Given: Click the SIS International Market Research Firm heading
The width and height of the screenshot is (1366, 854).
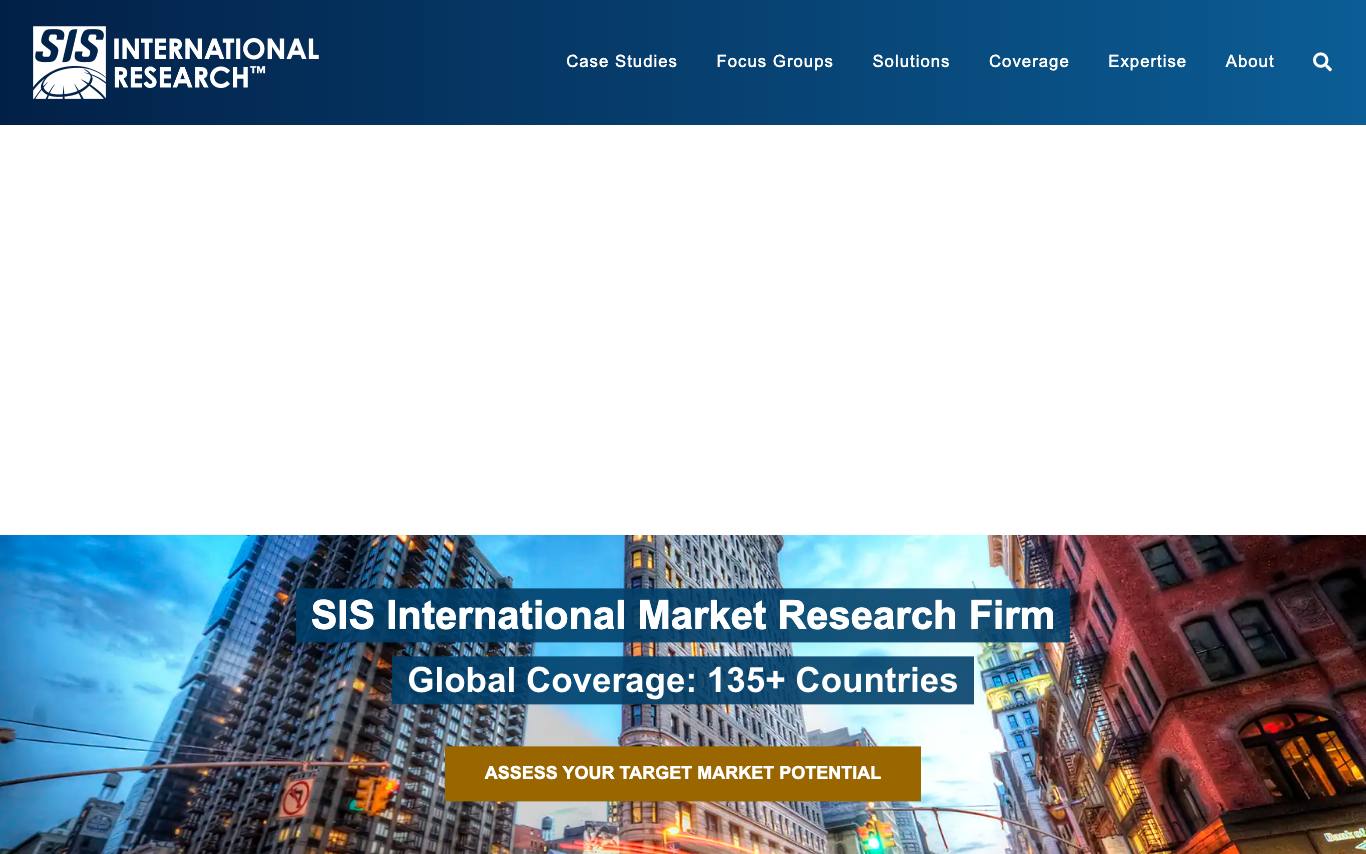Looking at the screenshot, I should [x=683, y=615].
